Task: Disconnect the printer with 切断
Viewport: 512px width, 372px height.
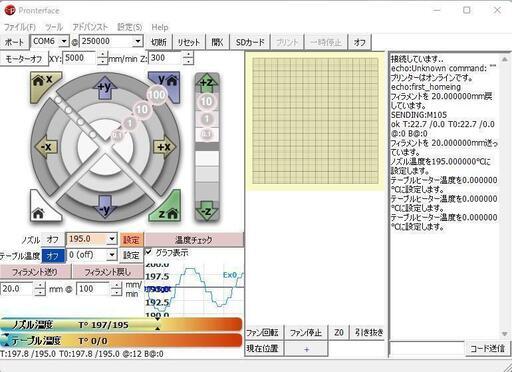Action: pyautogui.click(x=159, y=42)
